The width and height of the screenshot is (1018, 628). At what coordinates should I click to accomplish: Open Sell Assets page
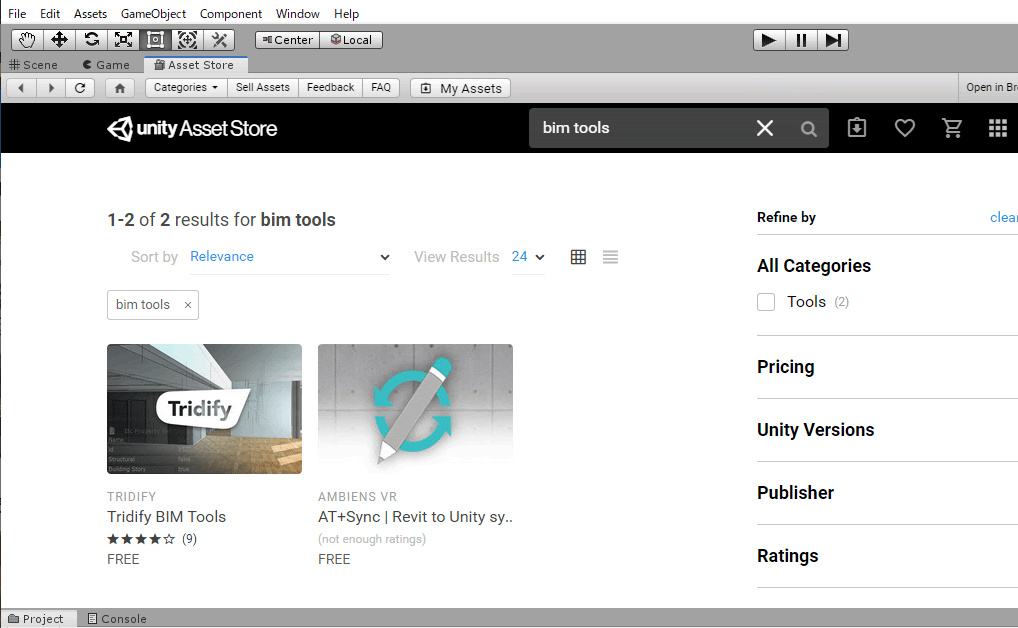click(263, 88)
